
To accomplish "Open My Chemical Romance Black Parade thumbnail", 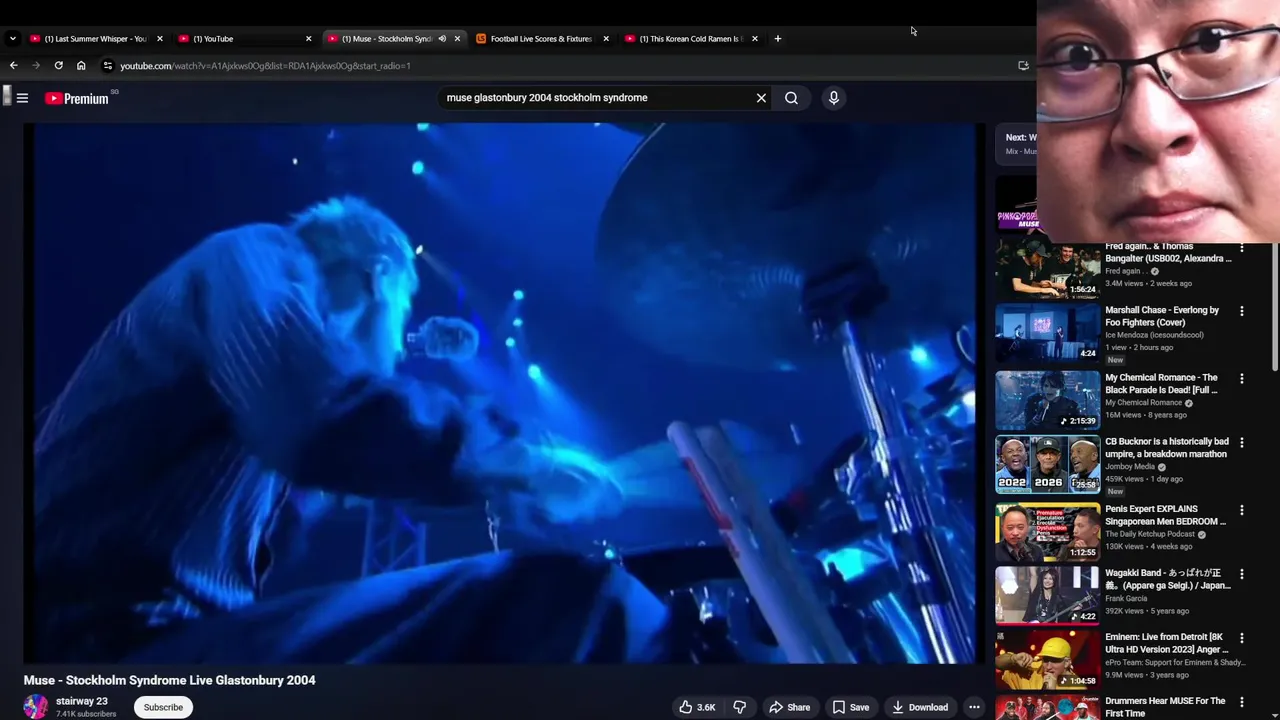I will pos(1047,399).
